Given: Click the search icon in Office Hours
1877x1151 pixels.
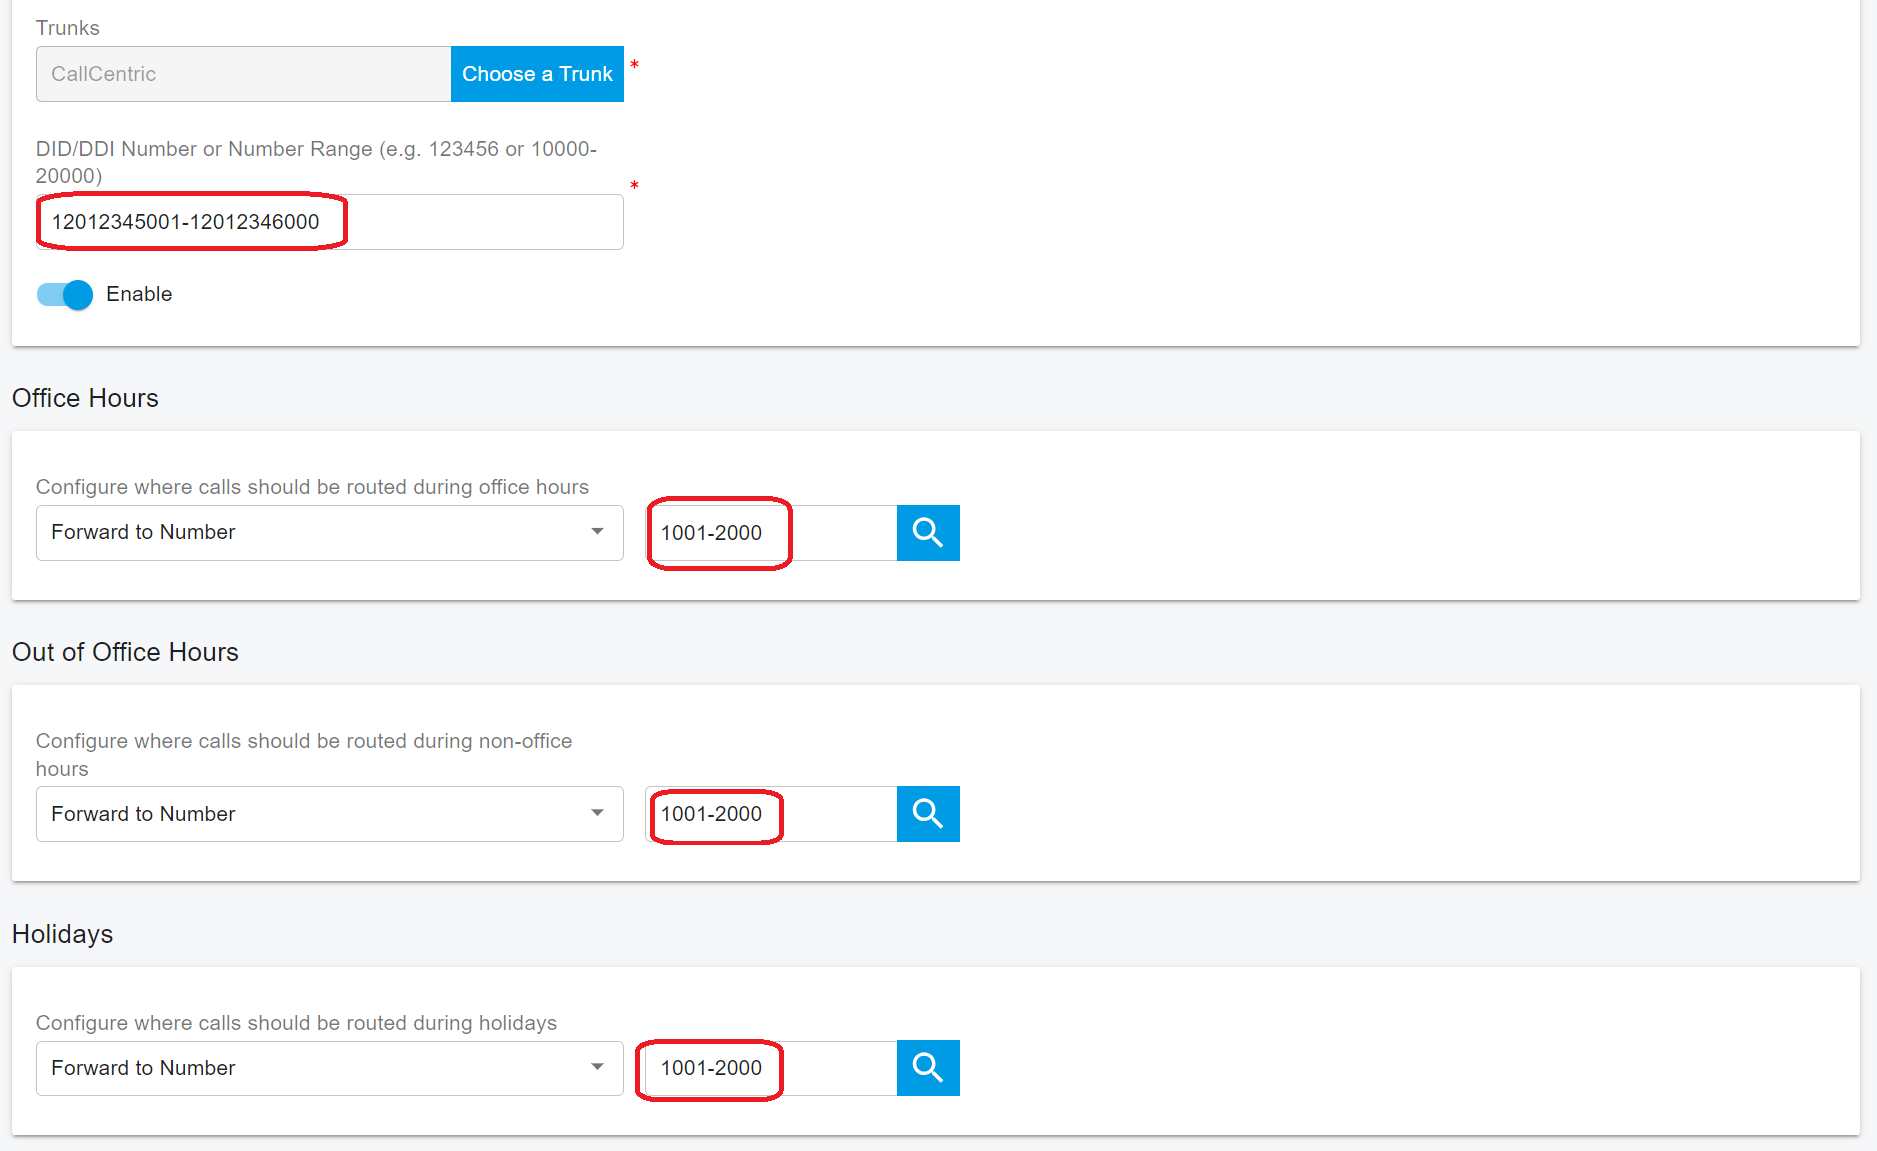Looking at the screenshot, I should point(927,533).
